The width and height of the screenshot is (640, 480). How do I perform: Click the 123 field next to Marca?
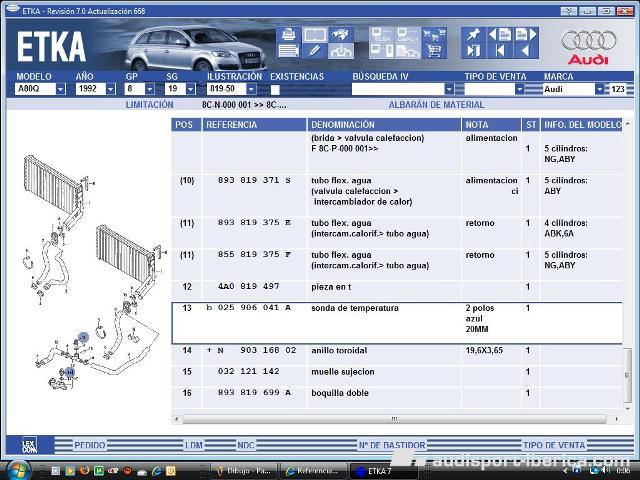tap(618, 89)
